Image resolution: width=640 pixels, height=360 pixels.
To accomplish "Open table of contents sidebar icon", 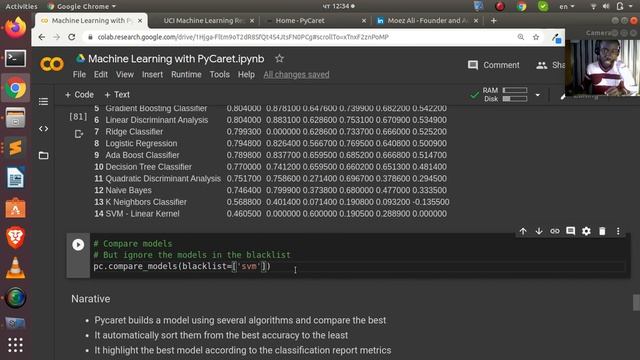I will coord(43,101).
